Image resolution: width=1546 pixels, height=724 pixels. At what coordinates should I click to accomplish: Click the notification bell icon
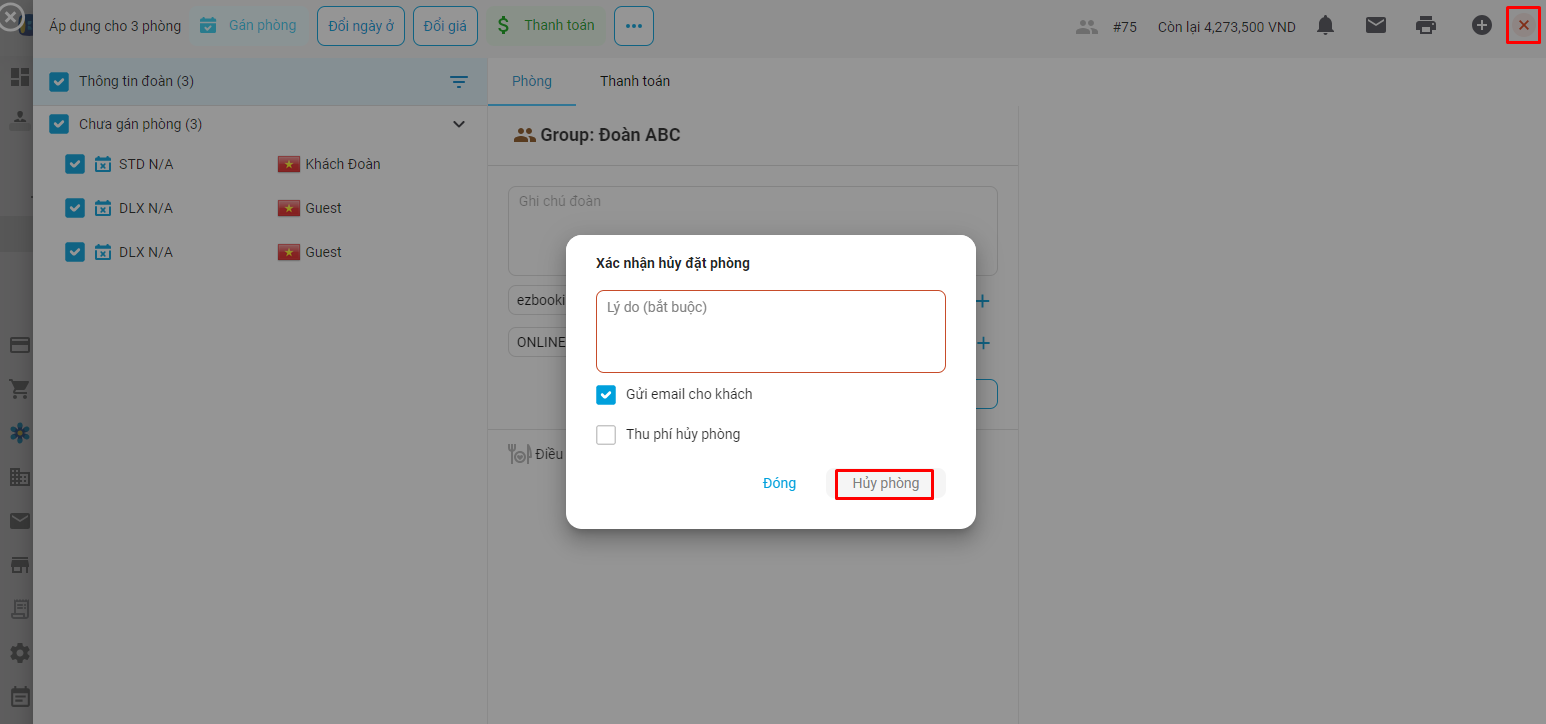(x=1325, y=26)
